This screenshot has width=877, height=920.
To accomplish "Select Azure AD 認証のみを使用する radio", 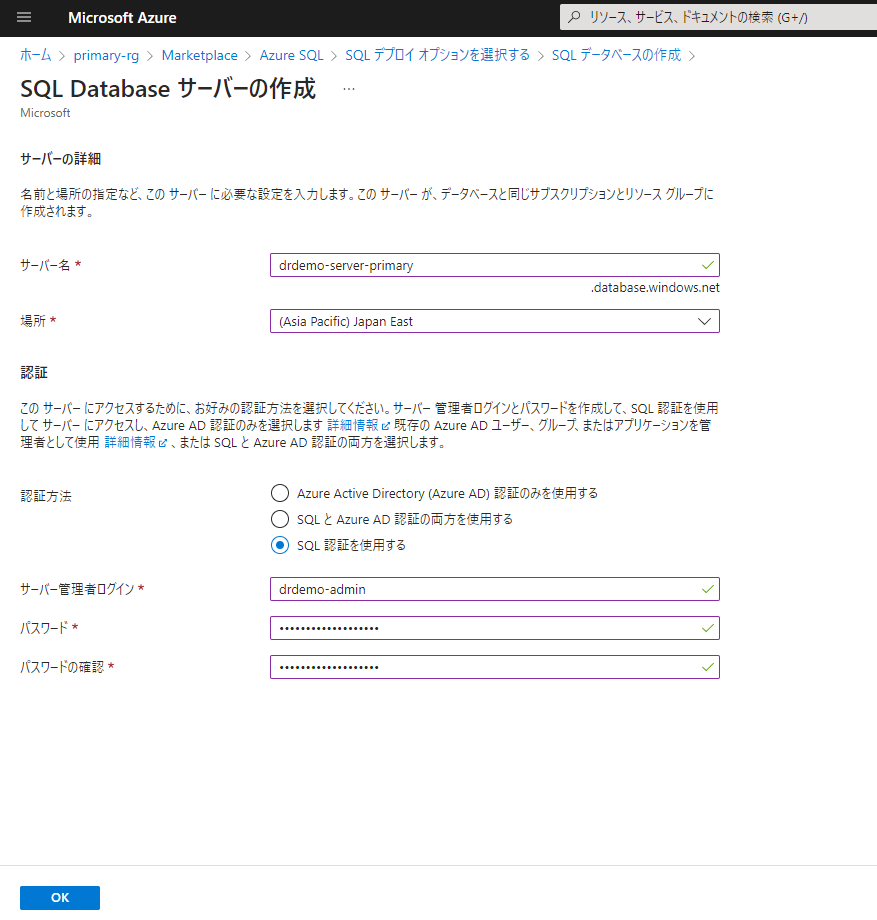I will [280, 493].
